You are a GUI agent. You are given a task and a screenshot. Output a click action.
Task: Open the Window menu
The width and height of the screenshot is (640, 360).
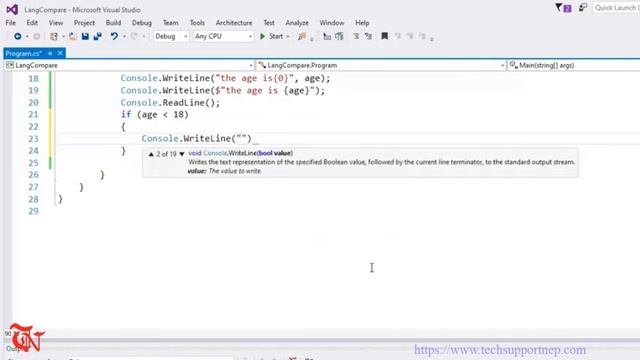331,23
